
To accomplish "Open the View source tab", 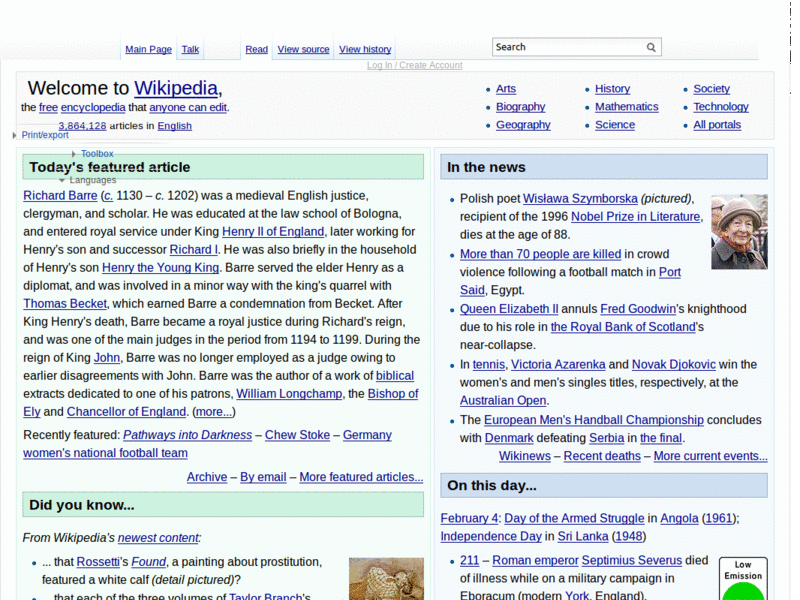I will [304, 49].
